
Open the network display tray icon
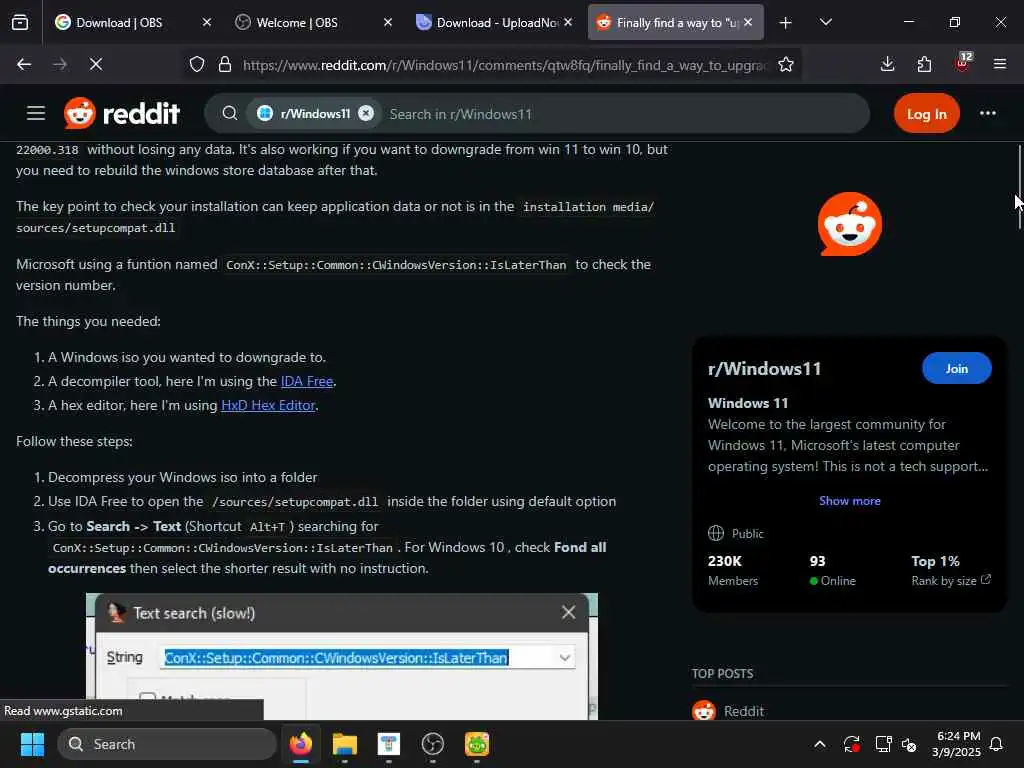coord(883,744)
